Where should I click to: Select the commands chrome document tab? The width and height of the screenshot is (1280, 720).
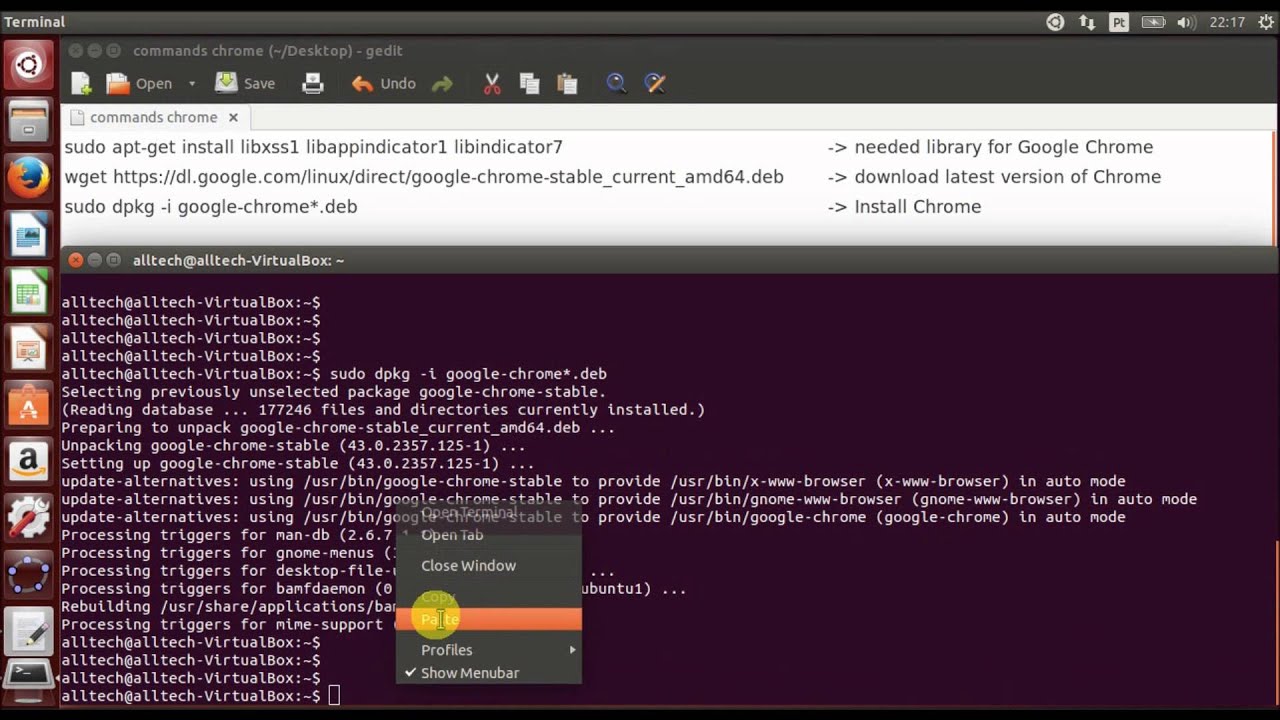[153, 117]
